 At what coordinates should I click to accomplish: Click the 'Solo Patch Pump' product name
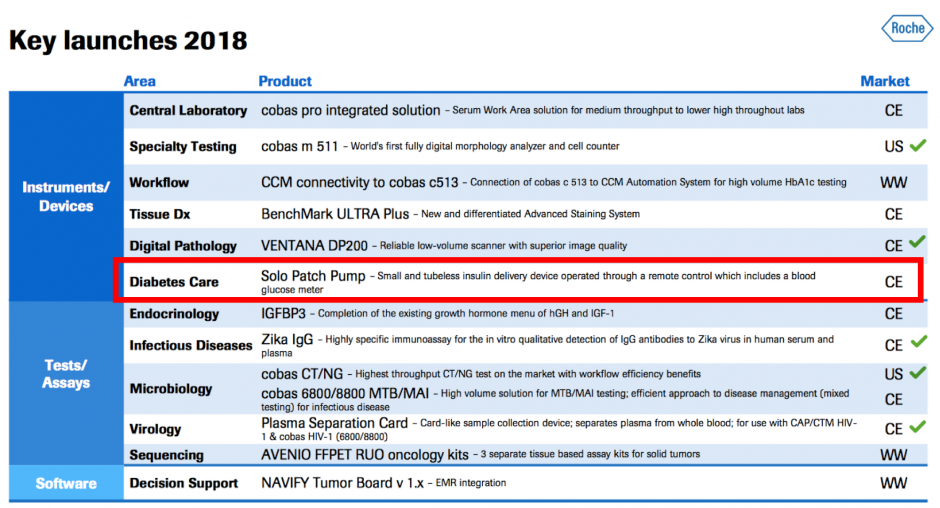pos(313,276)
